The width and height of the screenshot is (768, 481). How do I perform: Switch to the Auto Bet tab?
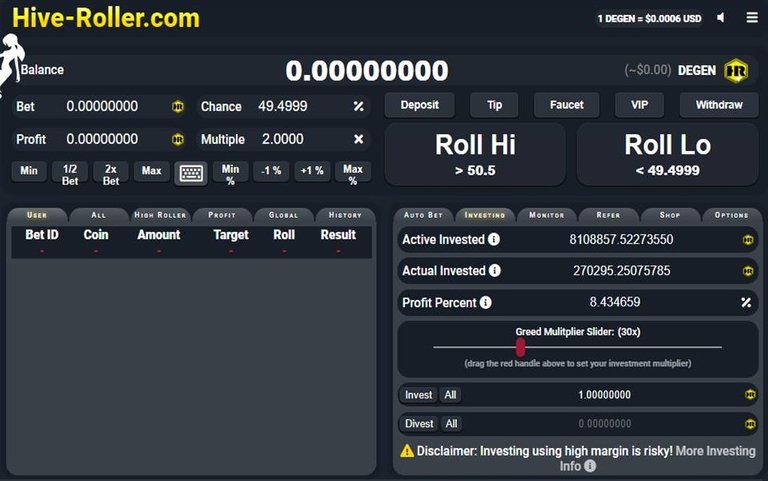tap(423, 215)
